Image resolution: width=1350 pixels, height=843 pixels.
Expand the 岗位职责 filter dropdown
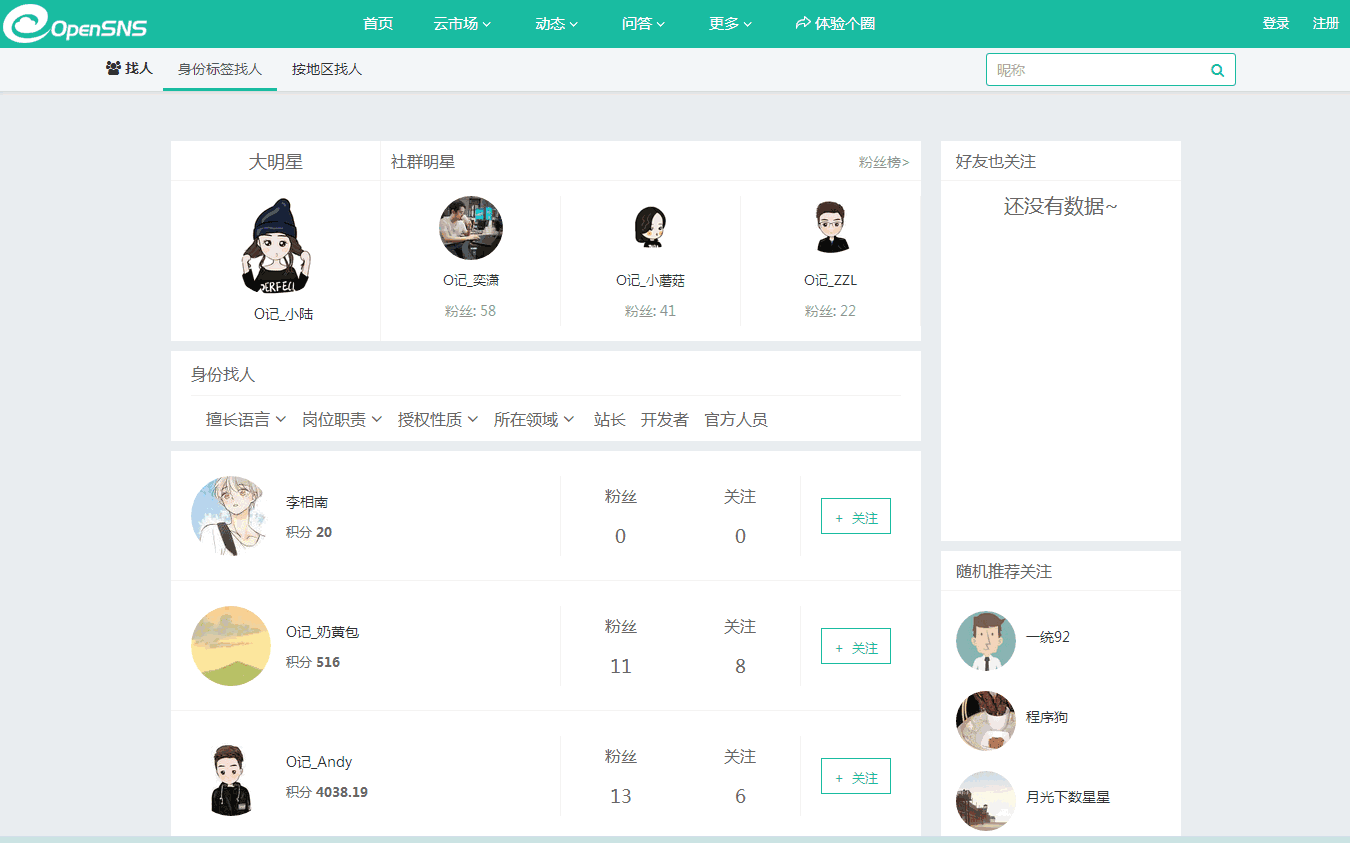tap(342, 420)
